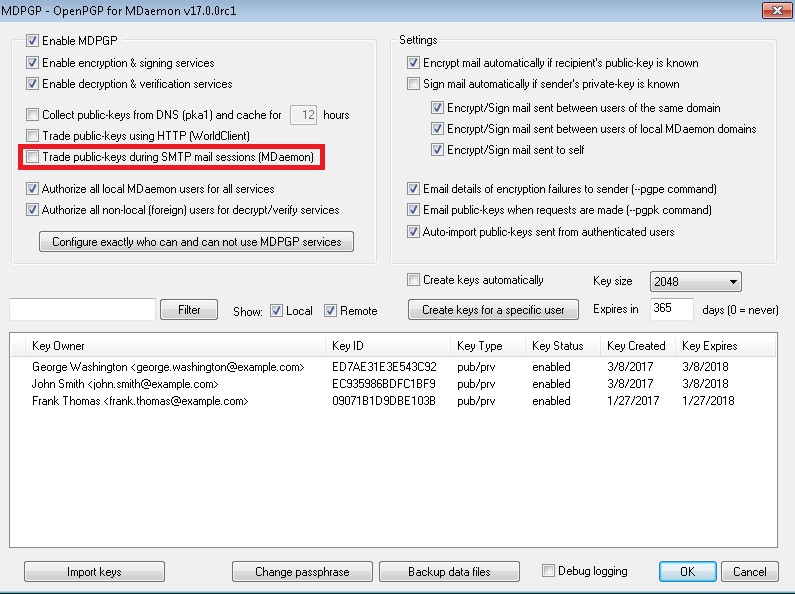The width and height of the screenshot is (795, 594).
Task: Click key ID 09071B1D9DBE103B
Action: tap(384, 401)
